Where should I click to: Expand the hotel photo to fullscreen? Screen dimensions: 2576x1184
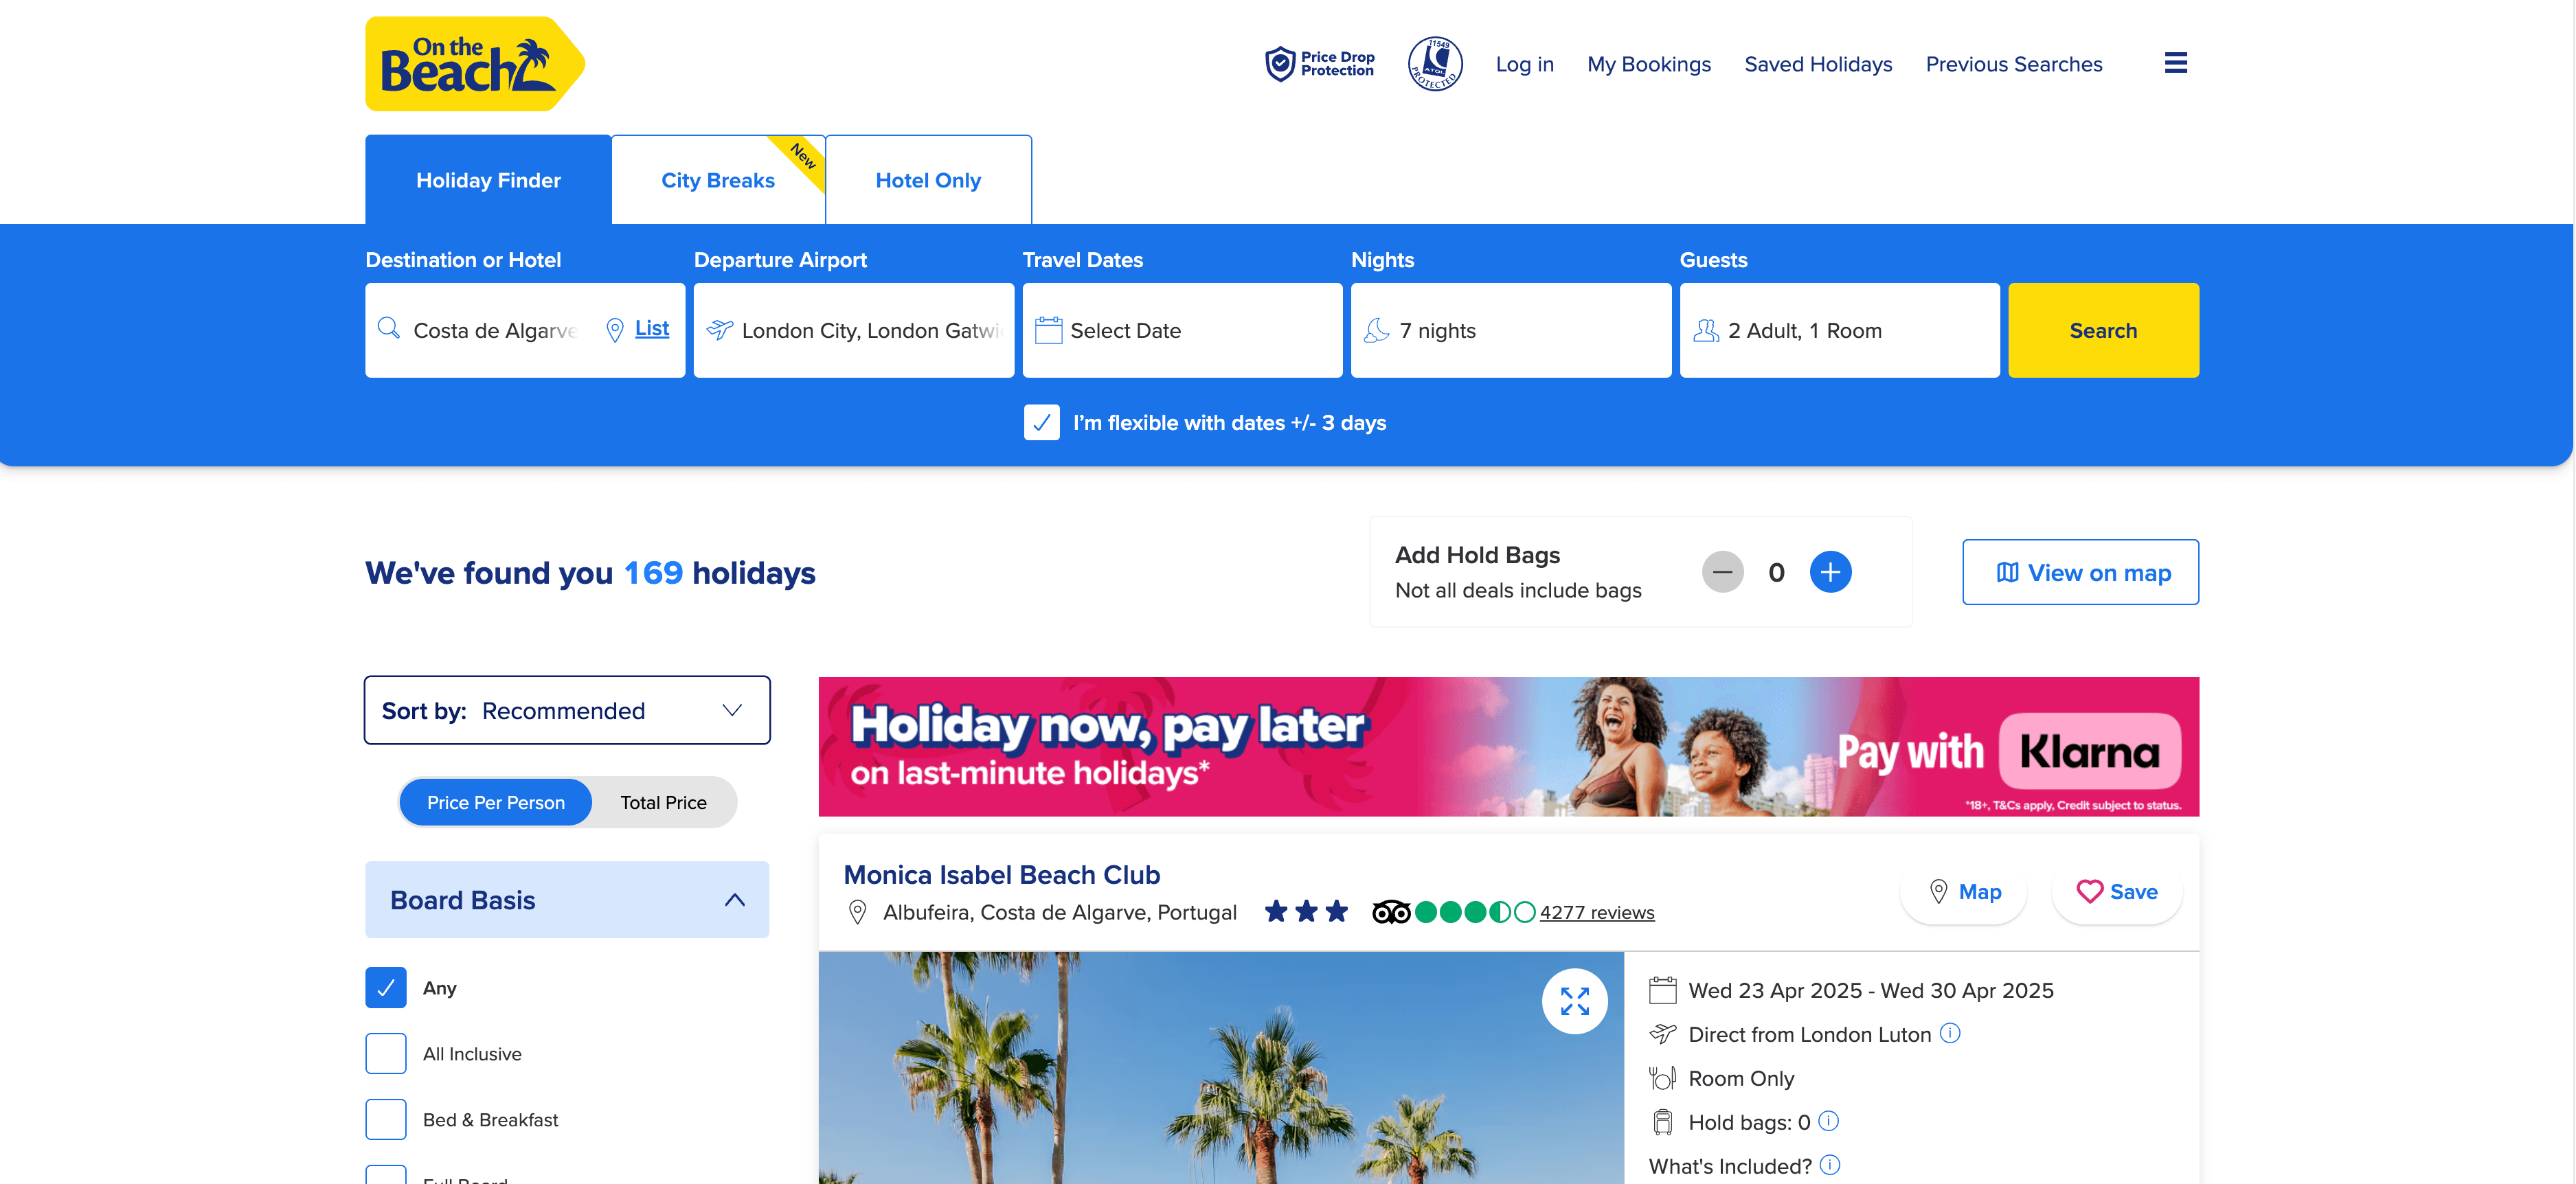pyautogui.click(x=1574, y=1001)
